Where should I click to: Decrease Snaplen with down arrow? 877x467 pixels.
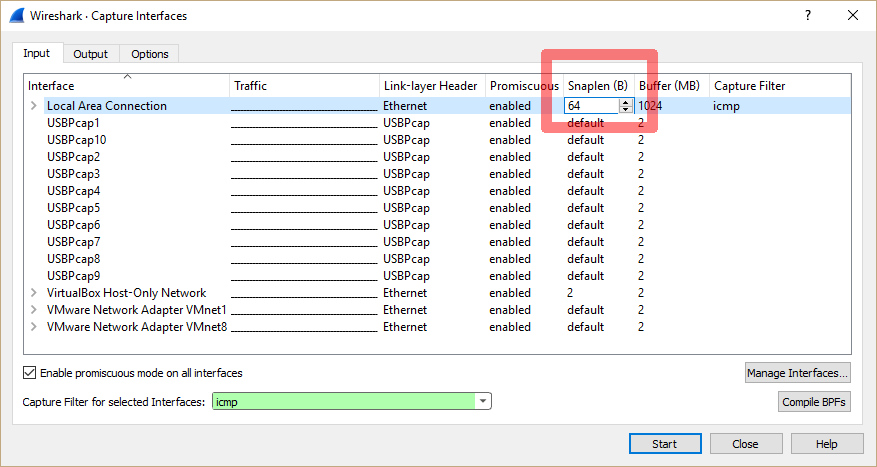pos(626,110)
